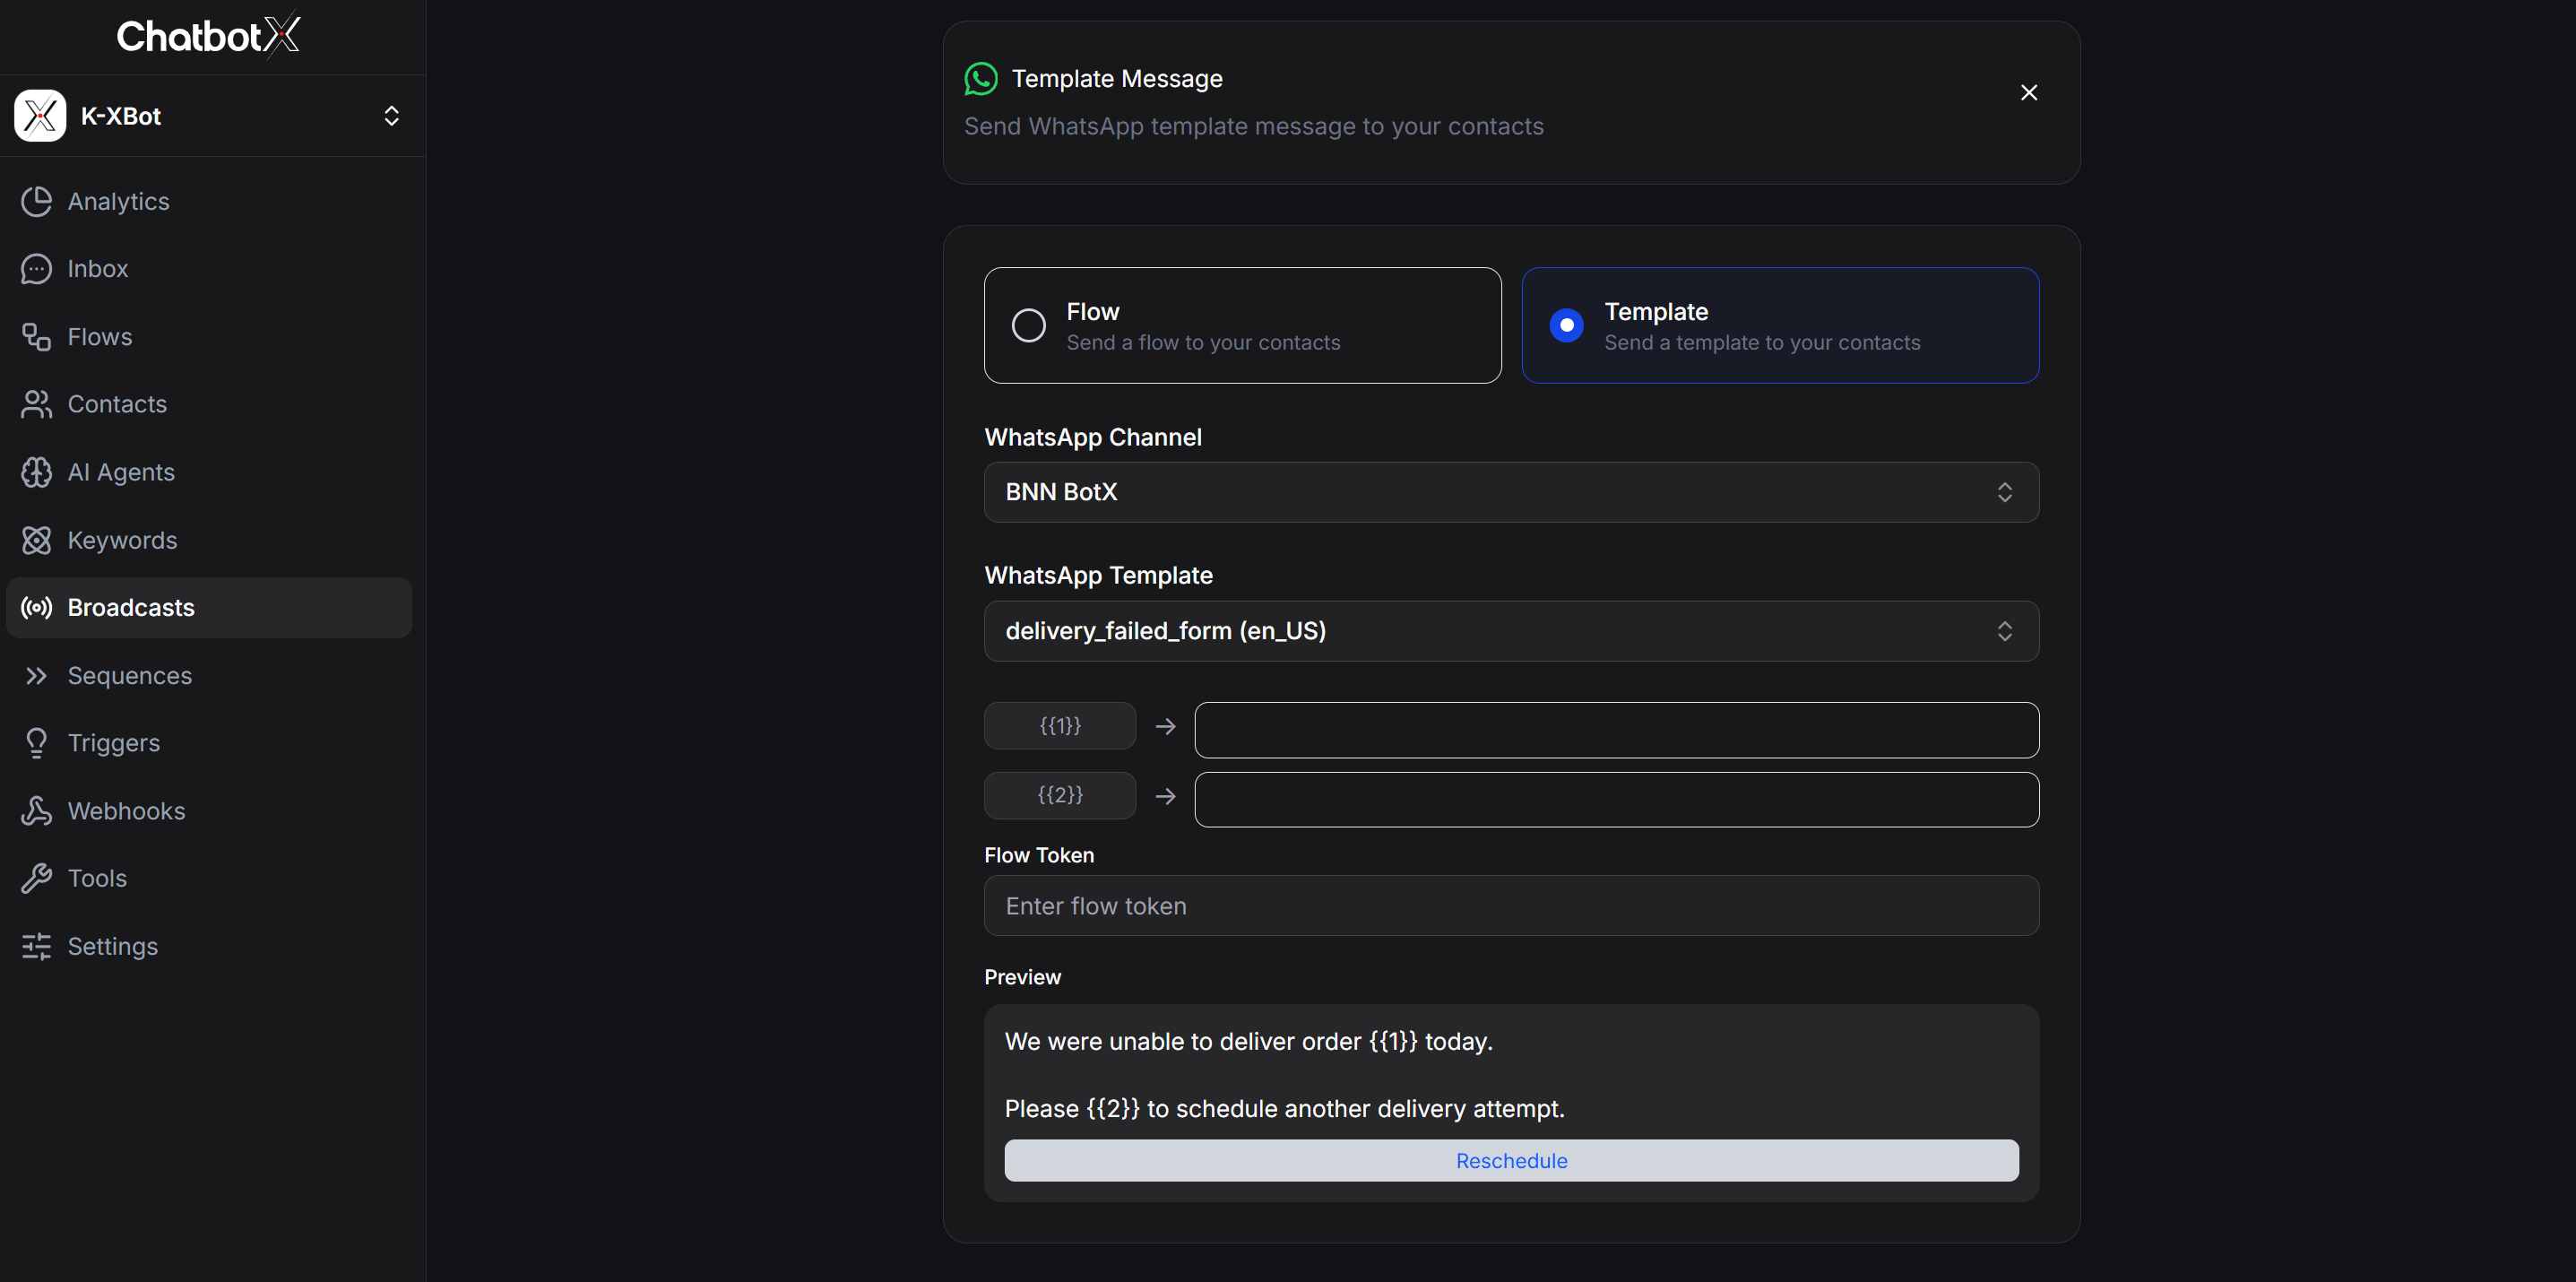Click the Preview label
Viewport: 2576px width, 1282px height.
[1022, 977]
